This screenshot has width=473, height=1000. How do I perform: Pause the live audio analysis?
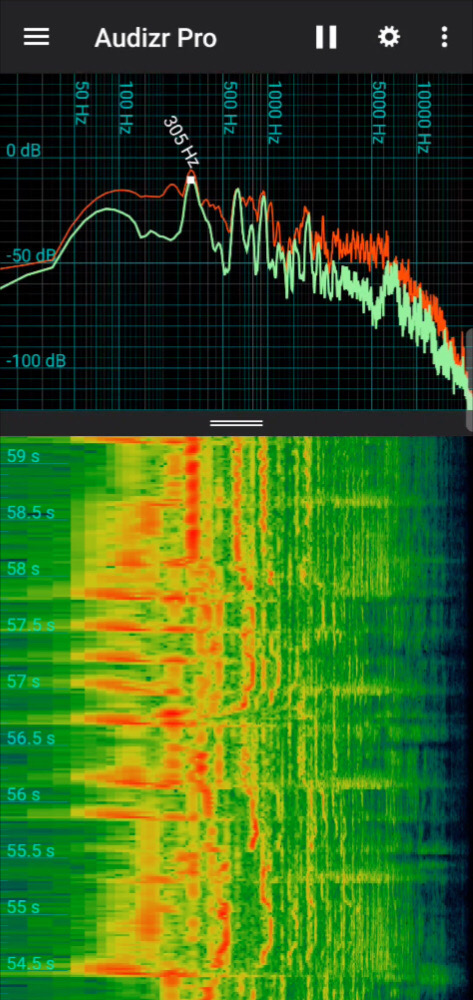pos(326,38)
